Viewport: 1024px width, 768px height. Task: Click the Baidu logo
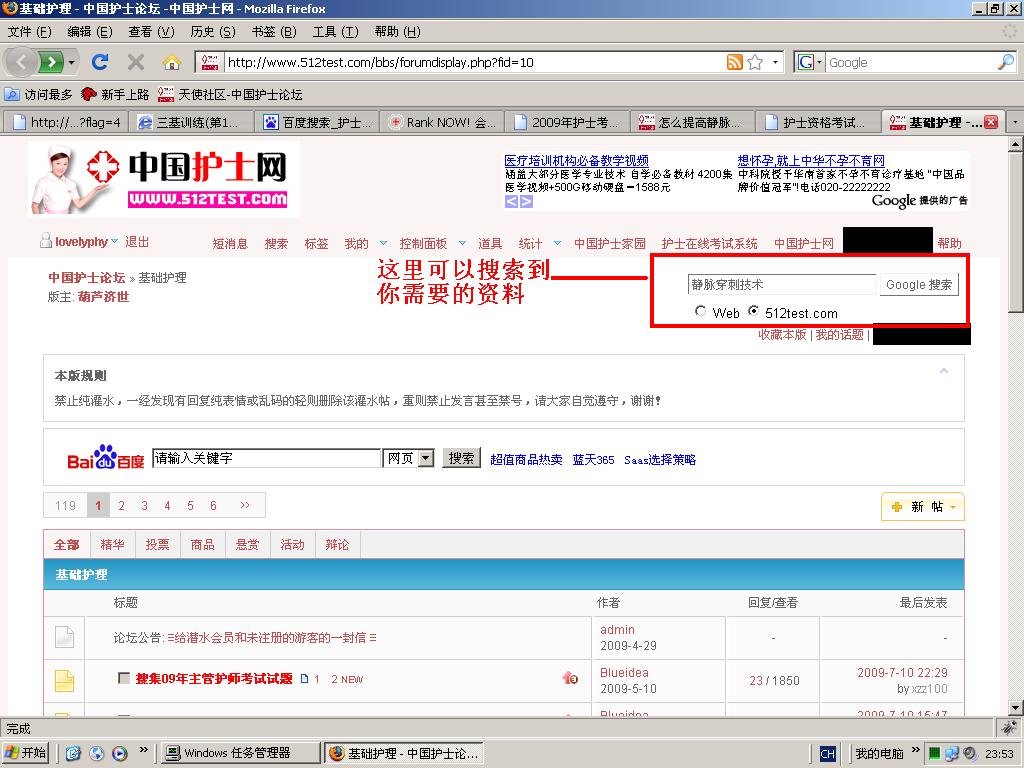point(105,459)
